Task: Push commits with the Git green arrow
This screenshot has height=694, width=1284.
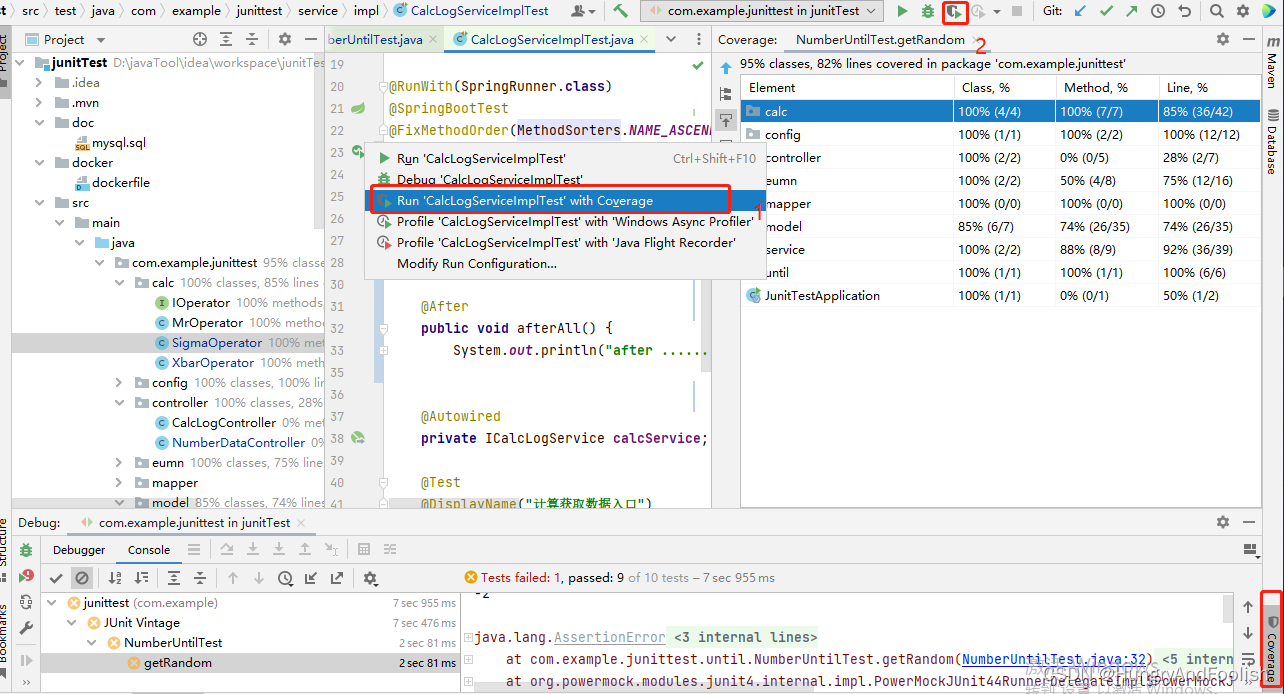Action: [1132, 11]
